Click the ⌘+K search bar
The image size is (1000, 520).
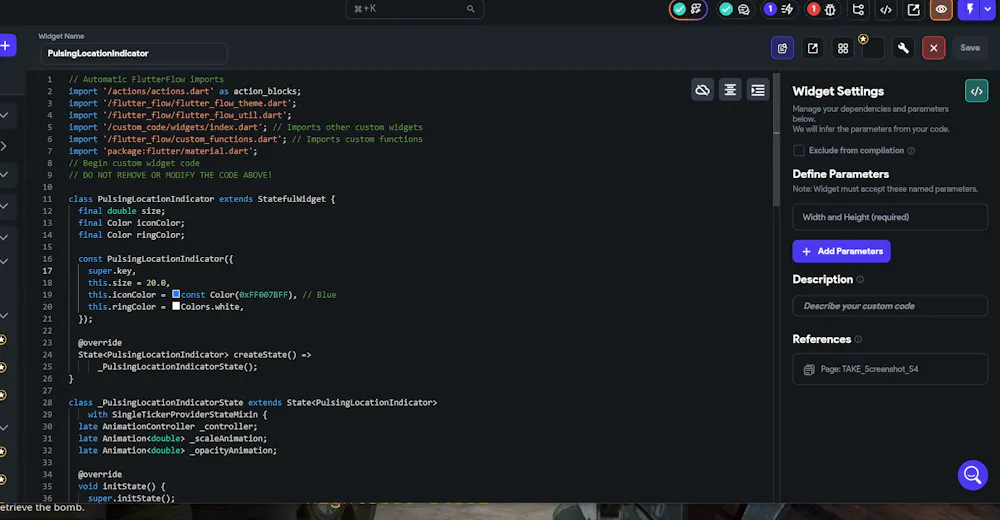click(415, 9)
